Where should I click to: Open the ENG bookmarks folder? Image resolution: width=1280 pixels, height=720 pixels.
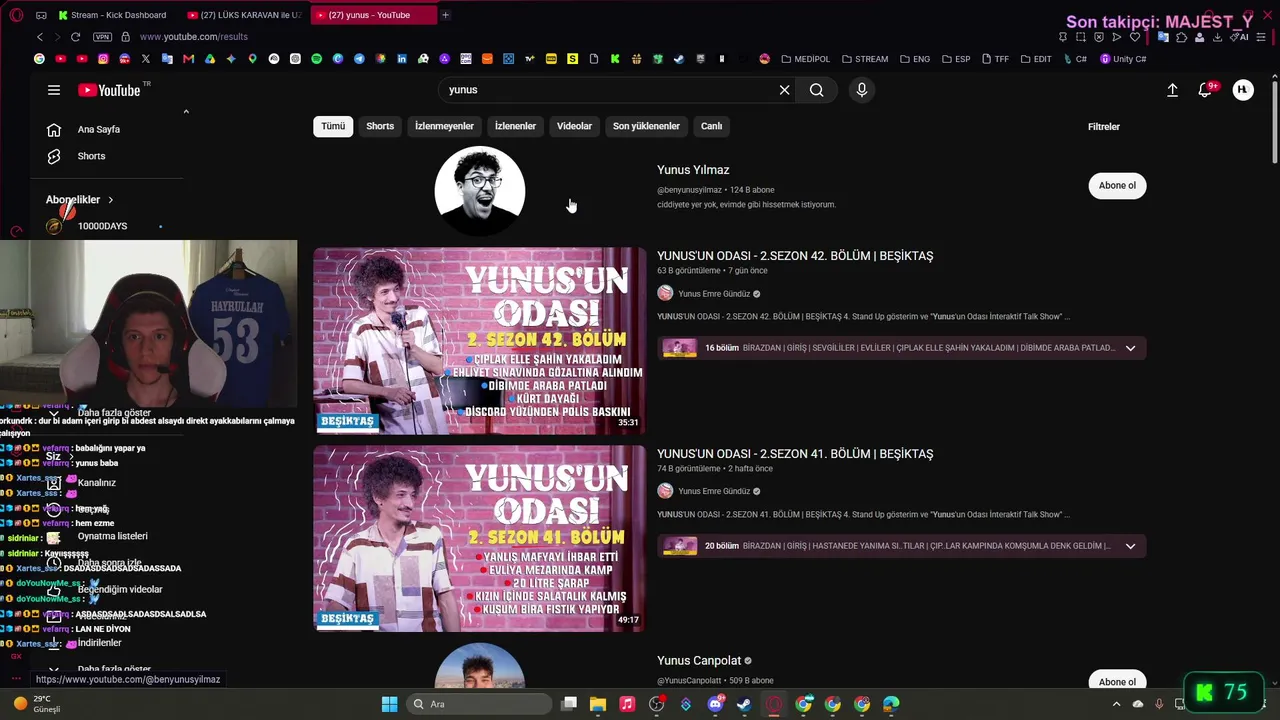coord(915,59)
